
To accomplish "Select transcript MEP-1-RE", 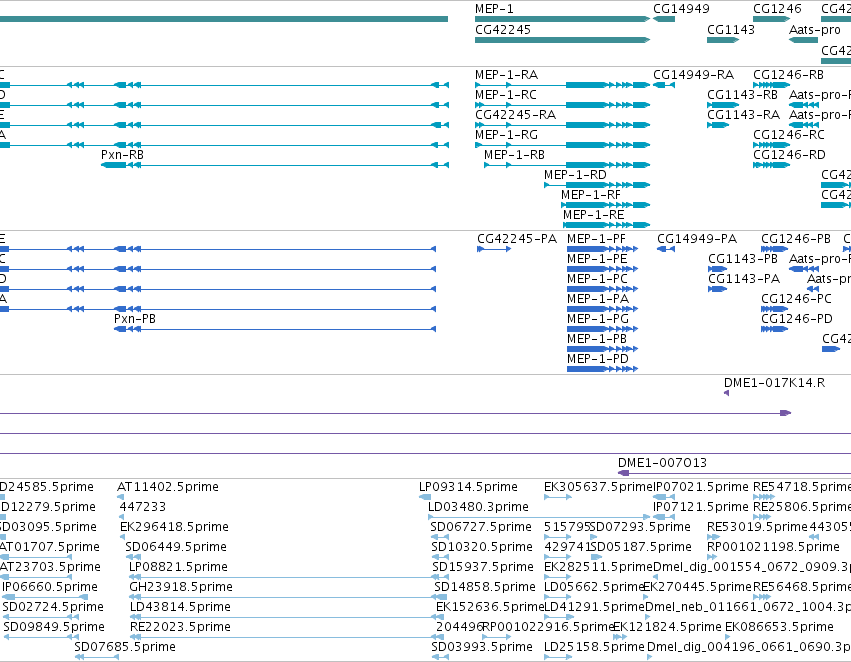I will coord(607,225).
